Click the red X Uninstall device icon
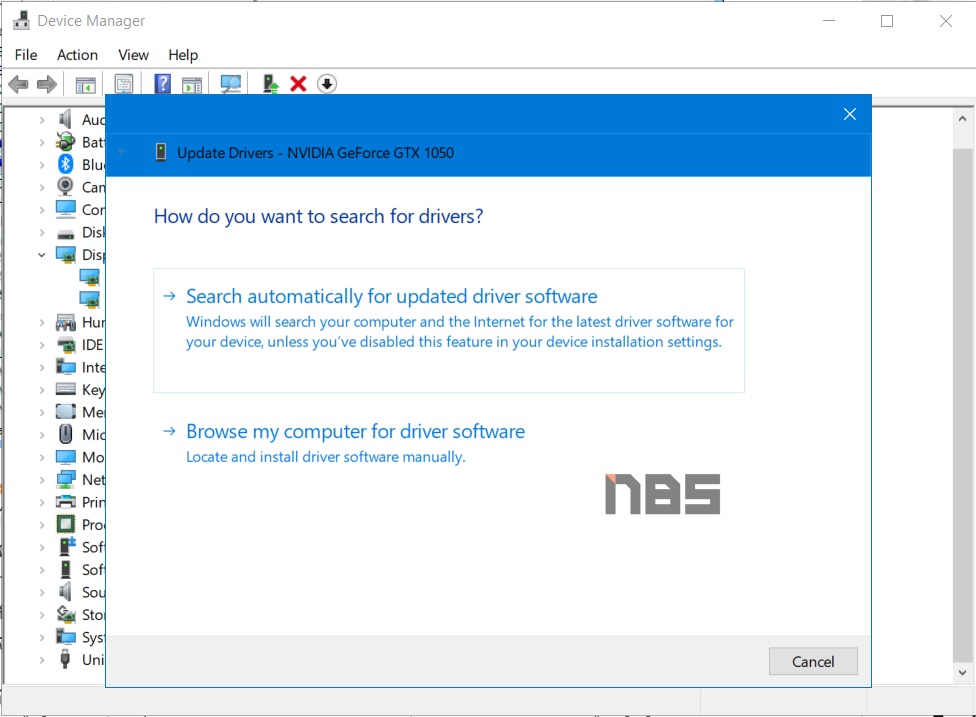This screenshot has height=717, width=976. coord(298,84)
